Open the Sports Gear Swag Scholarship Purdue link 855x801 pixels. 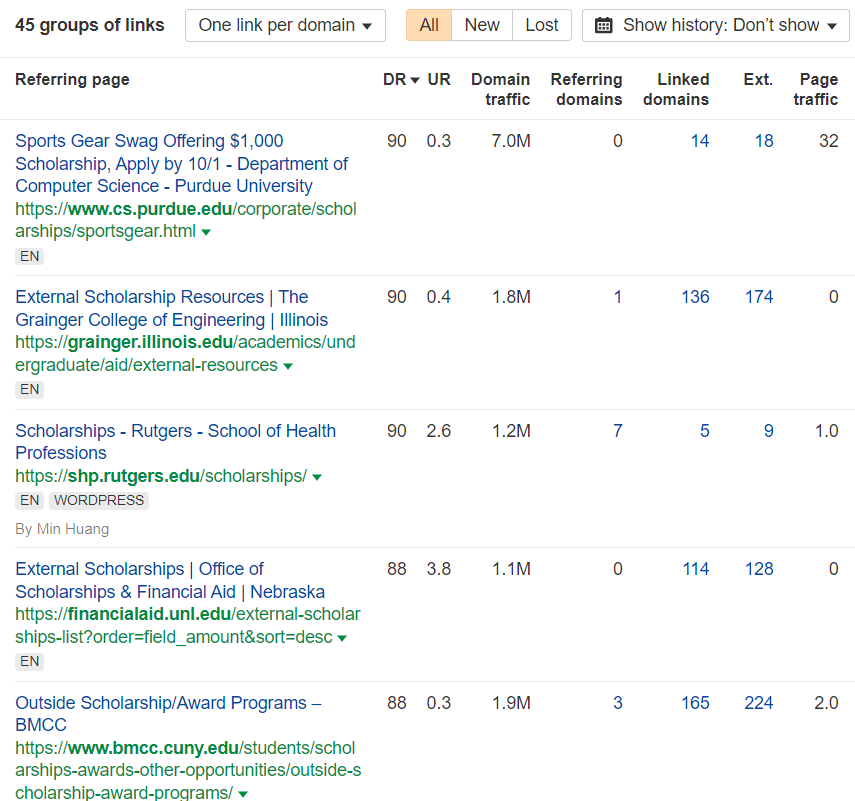182,164
